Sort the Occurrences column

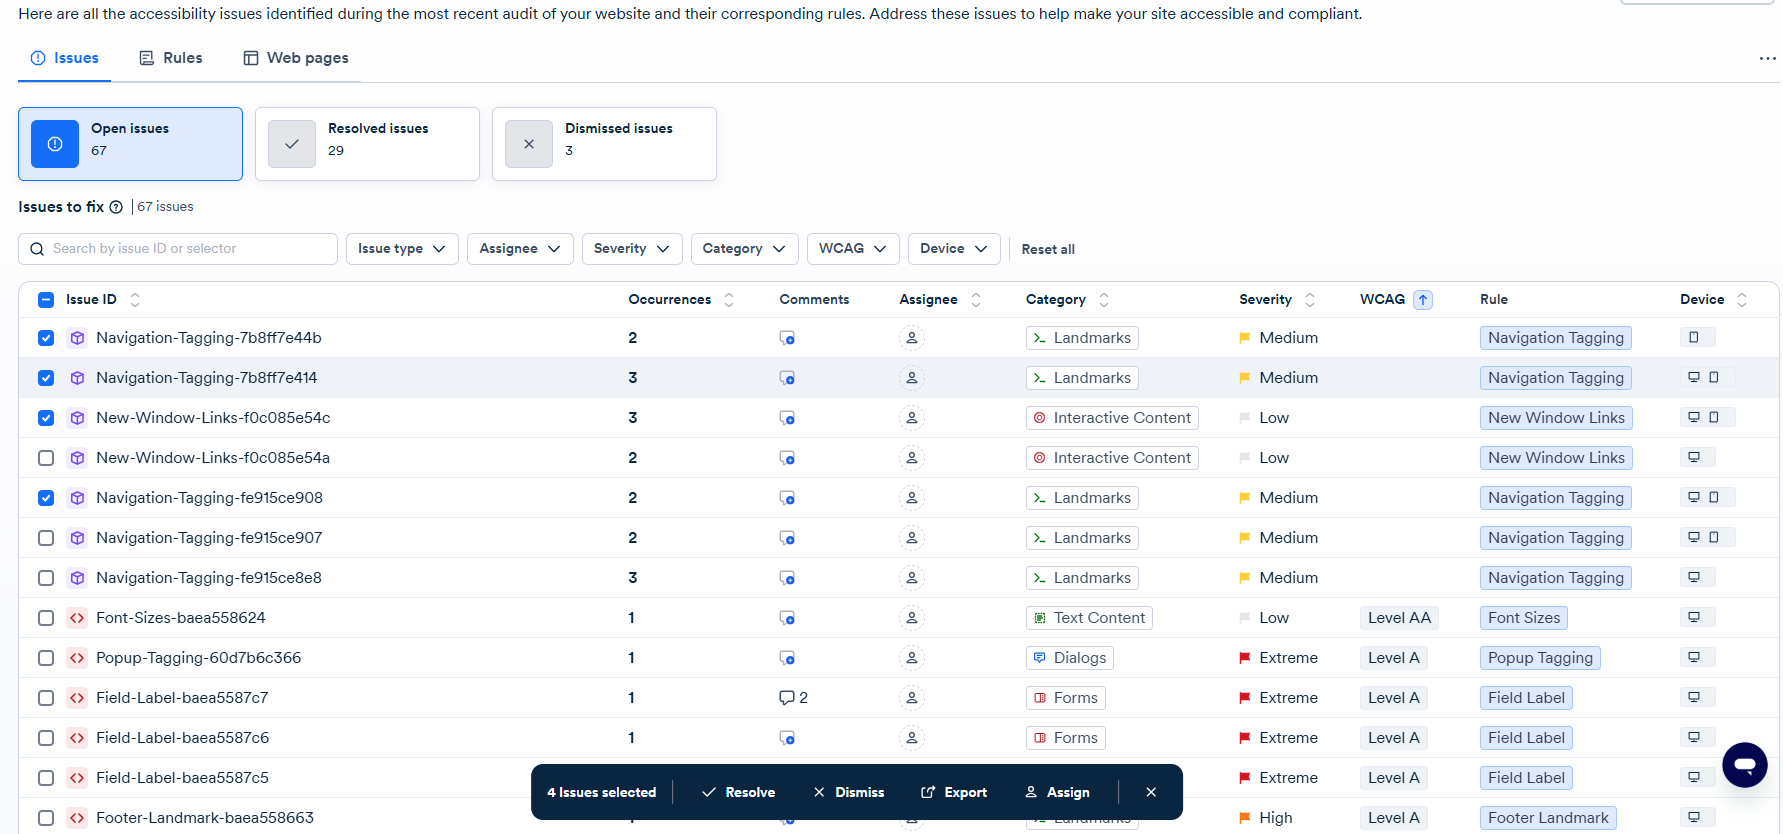[x=729, y=300]
